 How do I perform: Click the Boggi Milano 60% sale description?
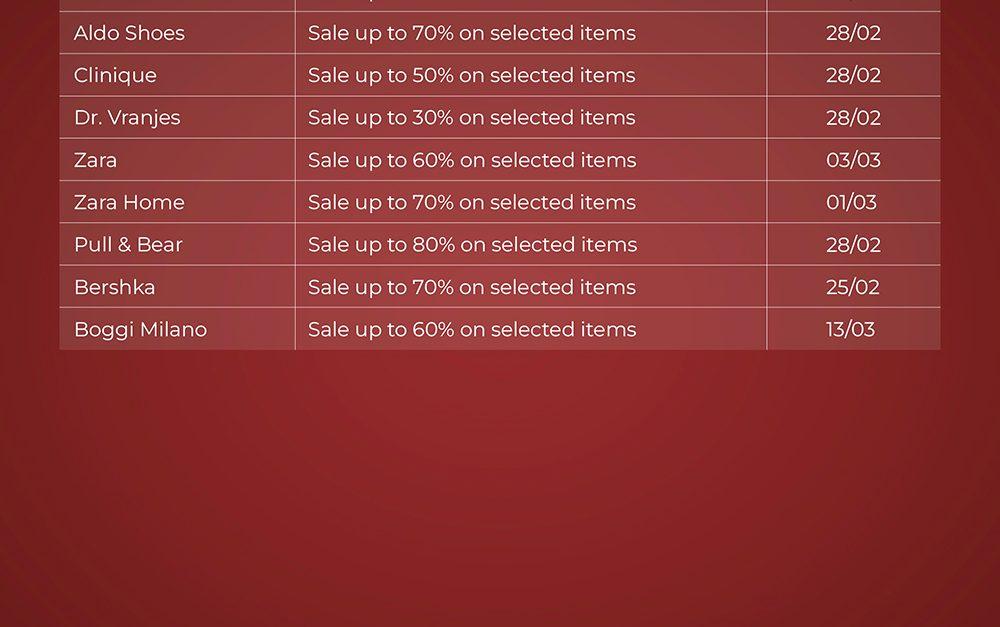point(471,329)
